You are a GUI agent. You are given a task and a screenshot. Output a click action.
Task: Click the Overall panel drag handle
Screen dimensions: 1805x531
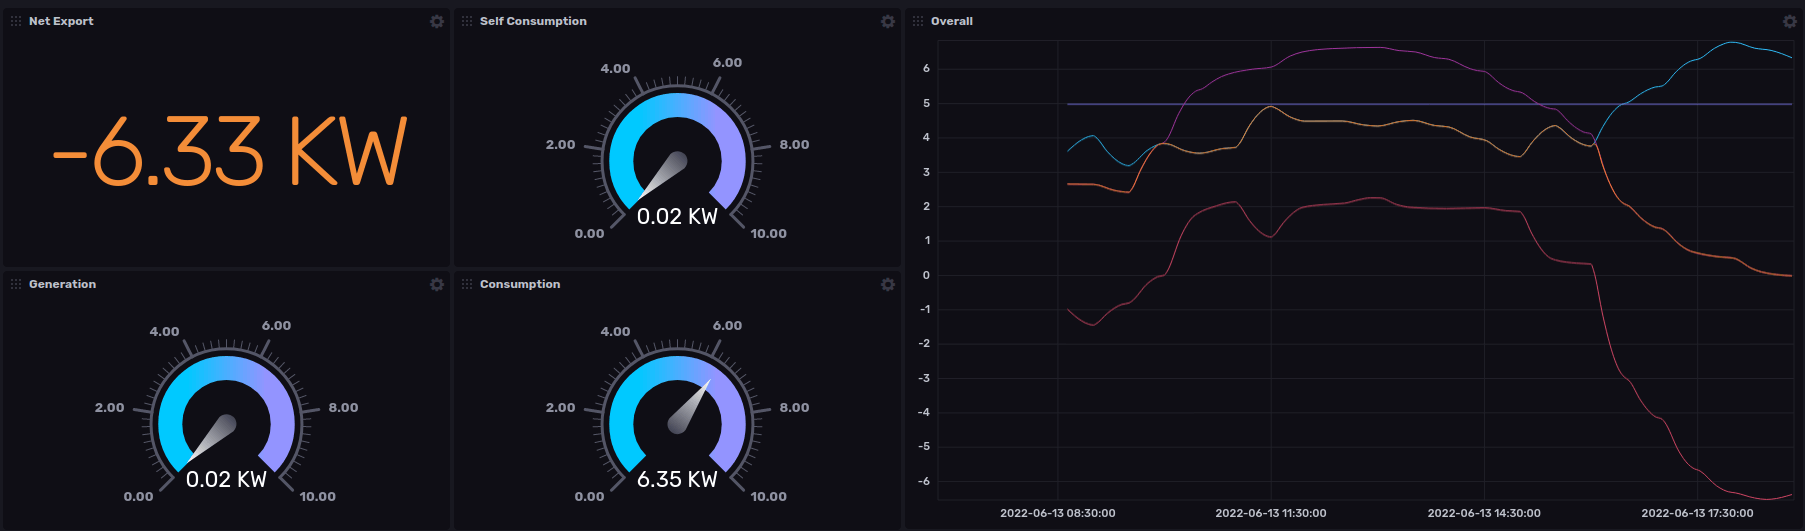(918, 21)
